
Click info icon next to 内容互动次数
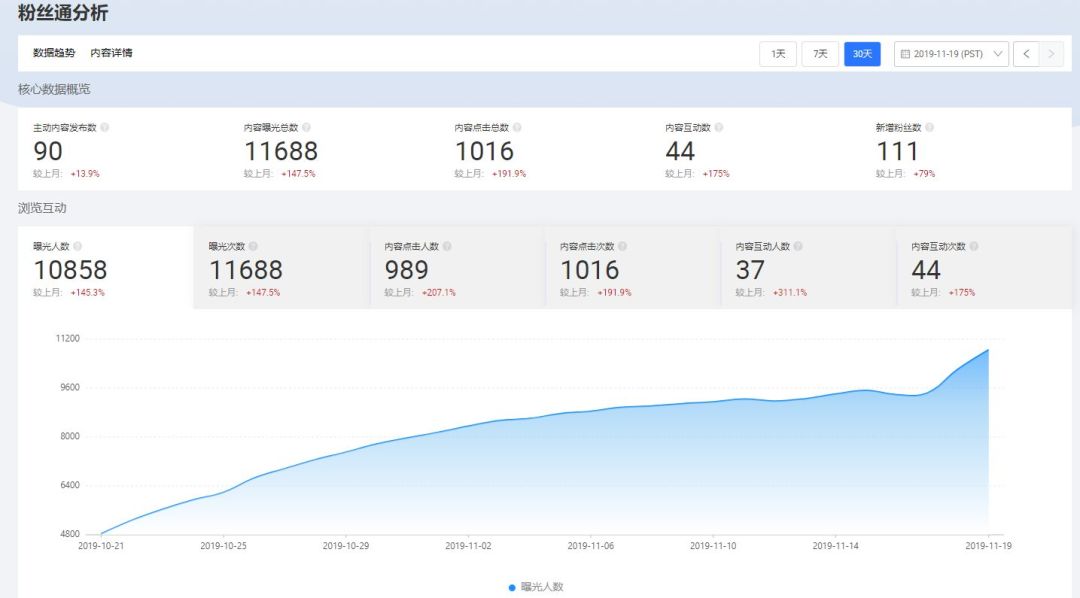[x=974, y=246]
